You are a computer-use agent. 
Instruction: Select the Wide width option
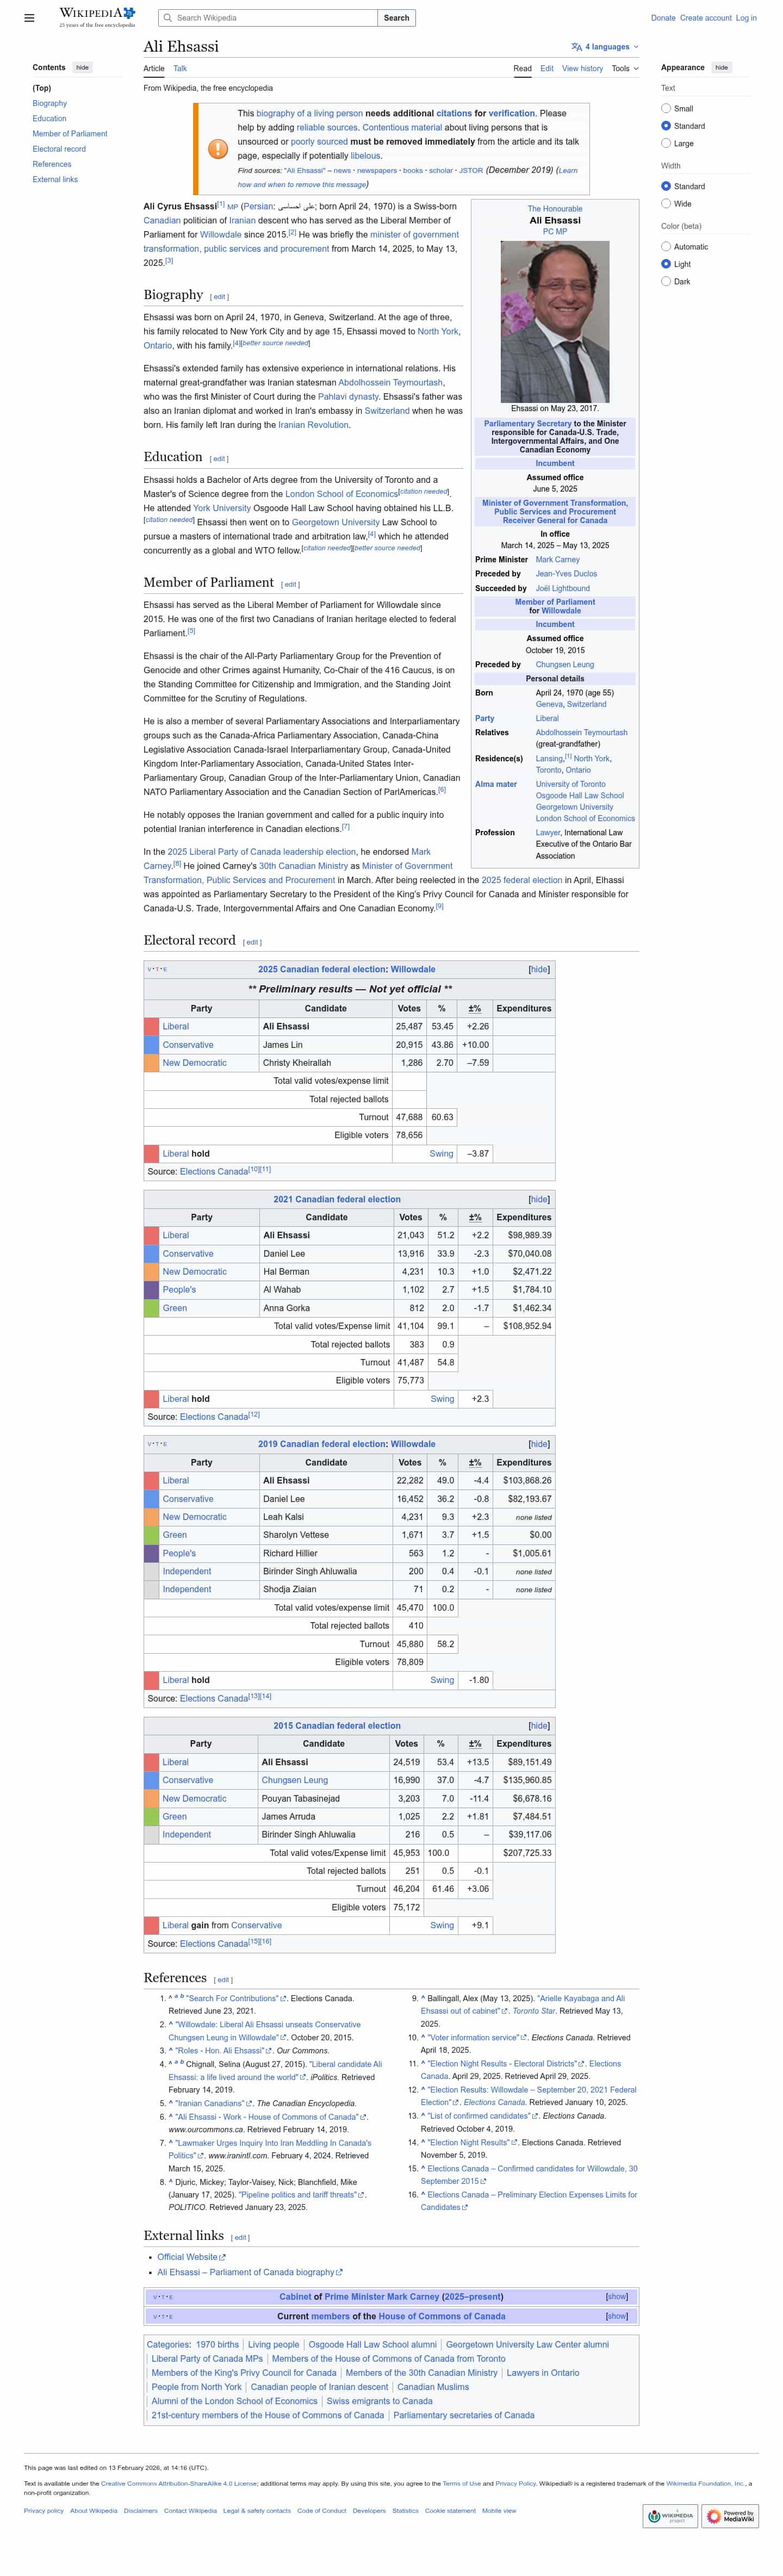pos(666,204)
